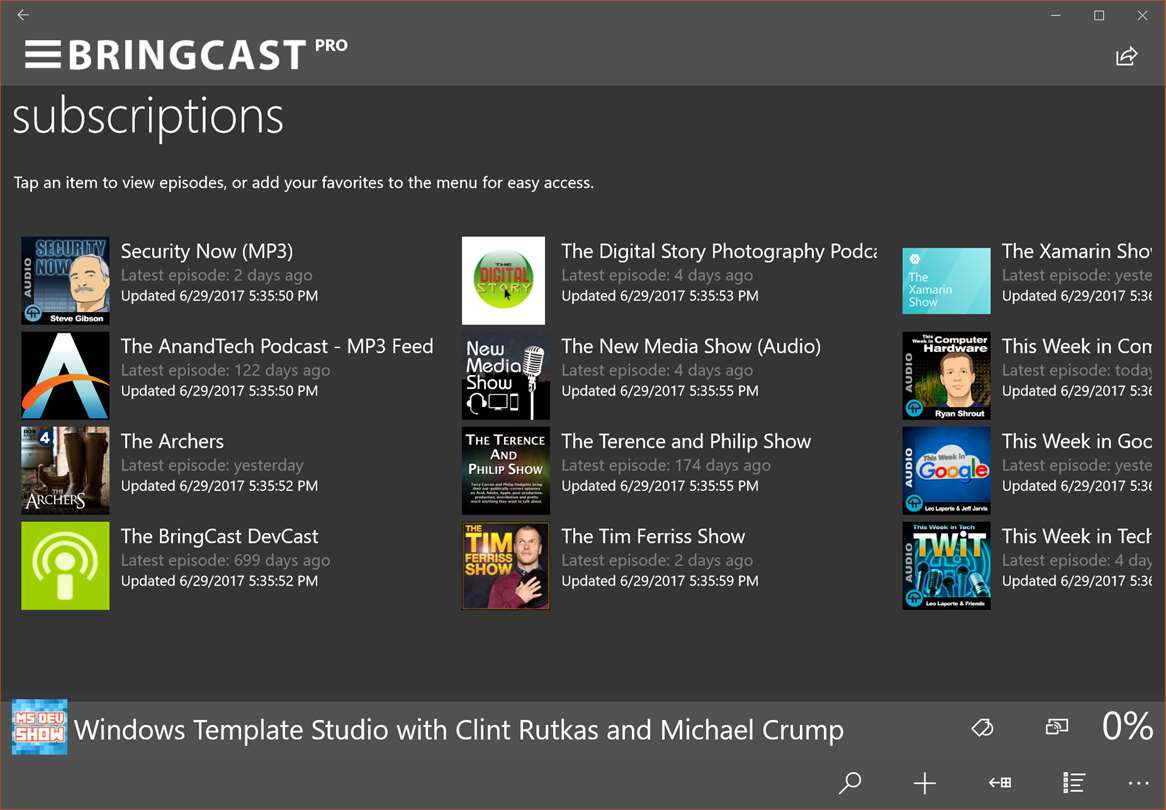
Task: Select The BringCast DevCast title
Action: tap(219, 537)
